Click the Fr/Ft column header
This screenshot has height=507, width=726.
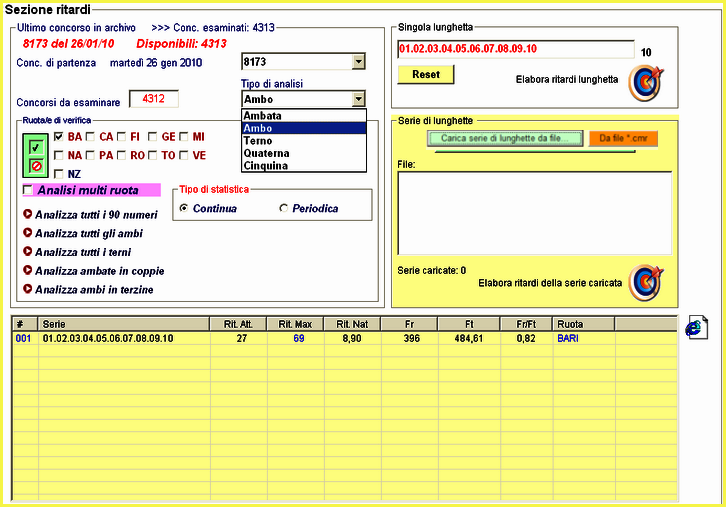526,324
